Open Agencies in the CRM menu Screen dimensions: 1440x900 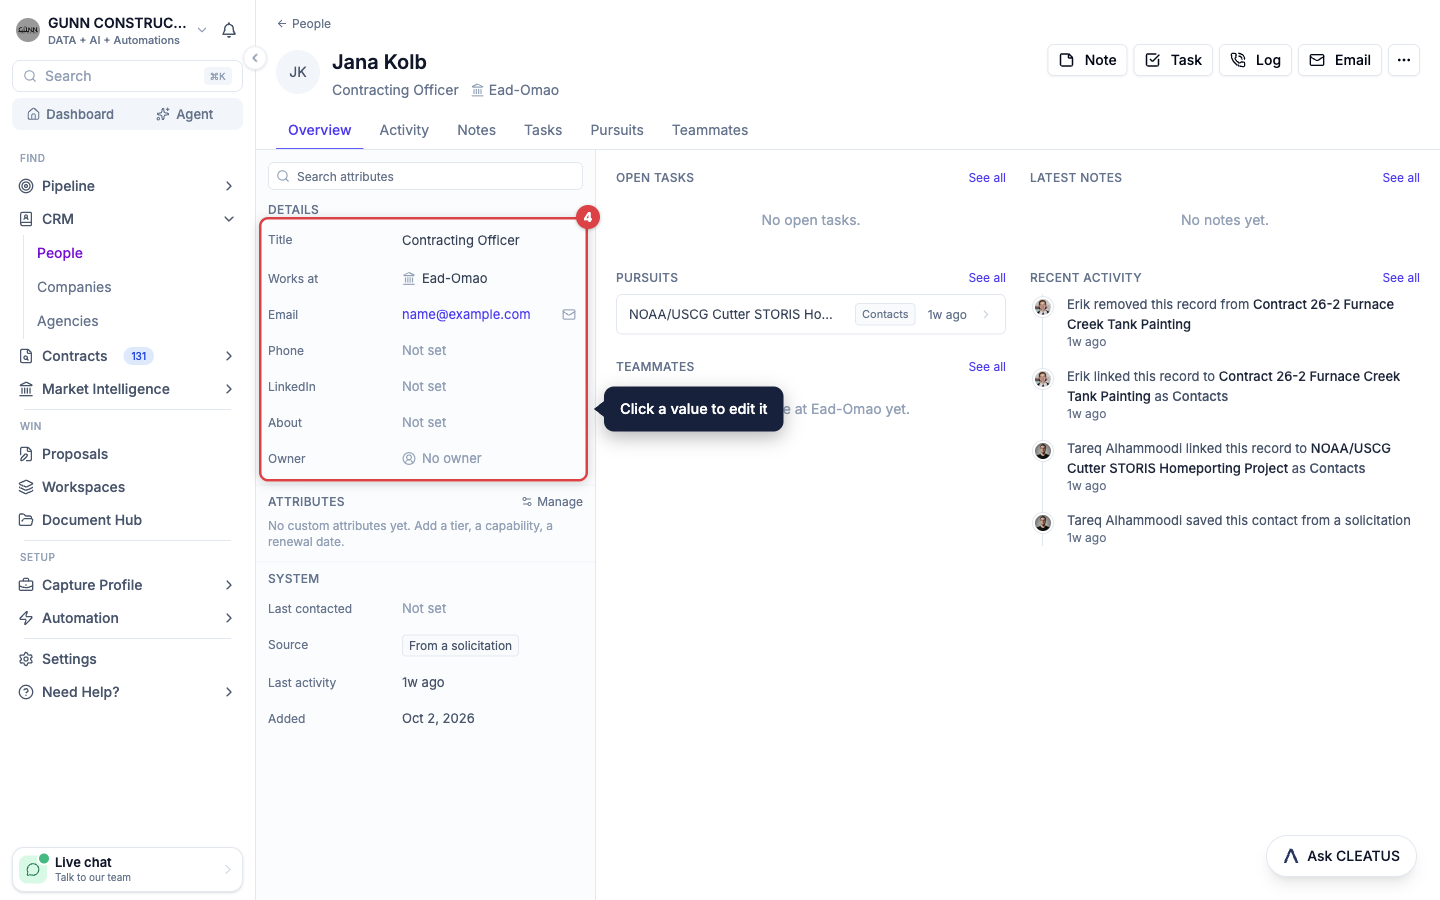point(68,321)
